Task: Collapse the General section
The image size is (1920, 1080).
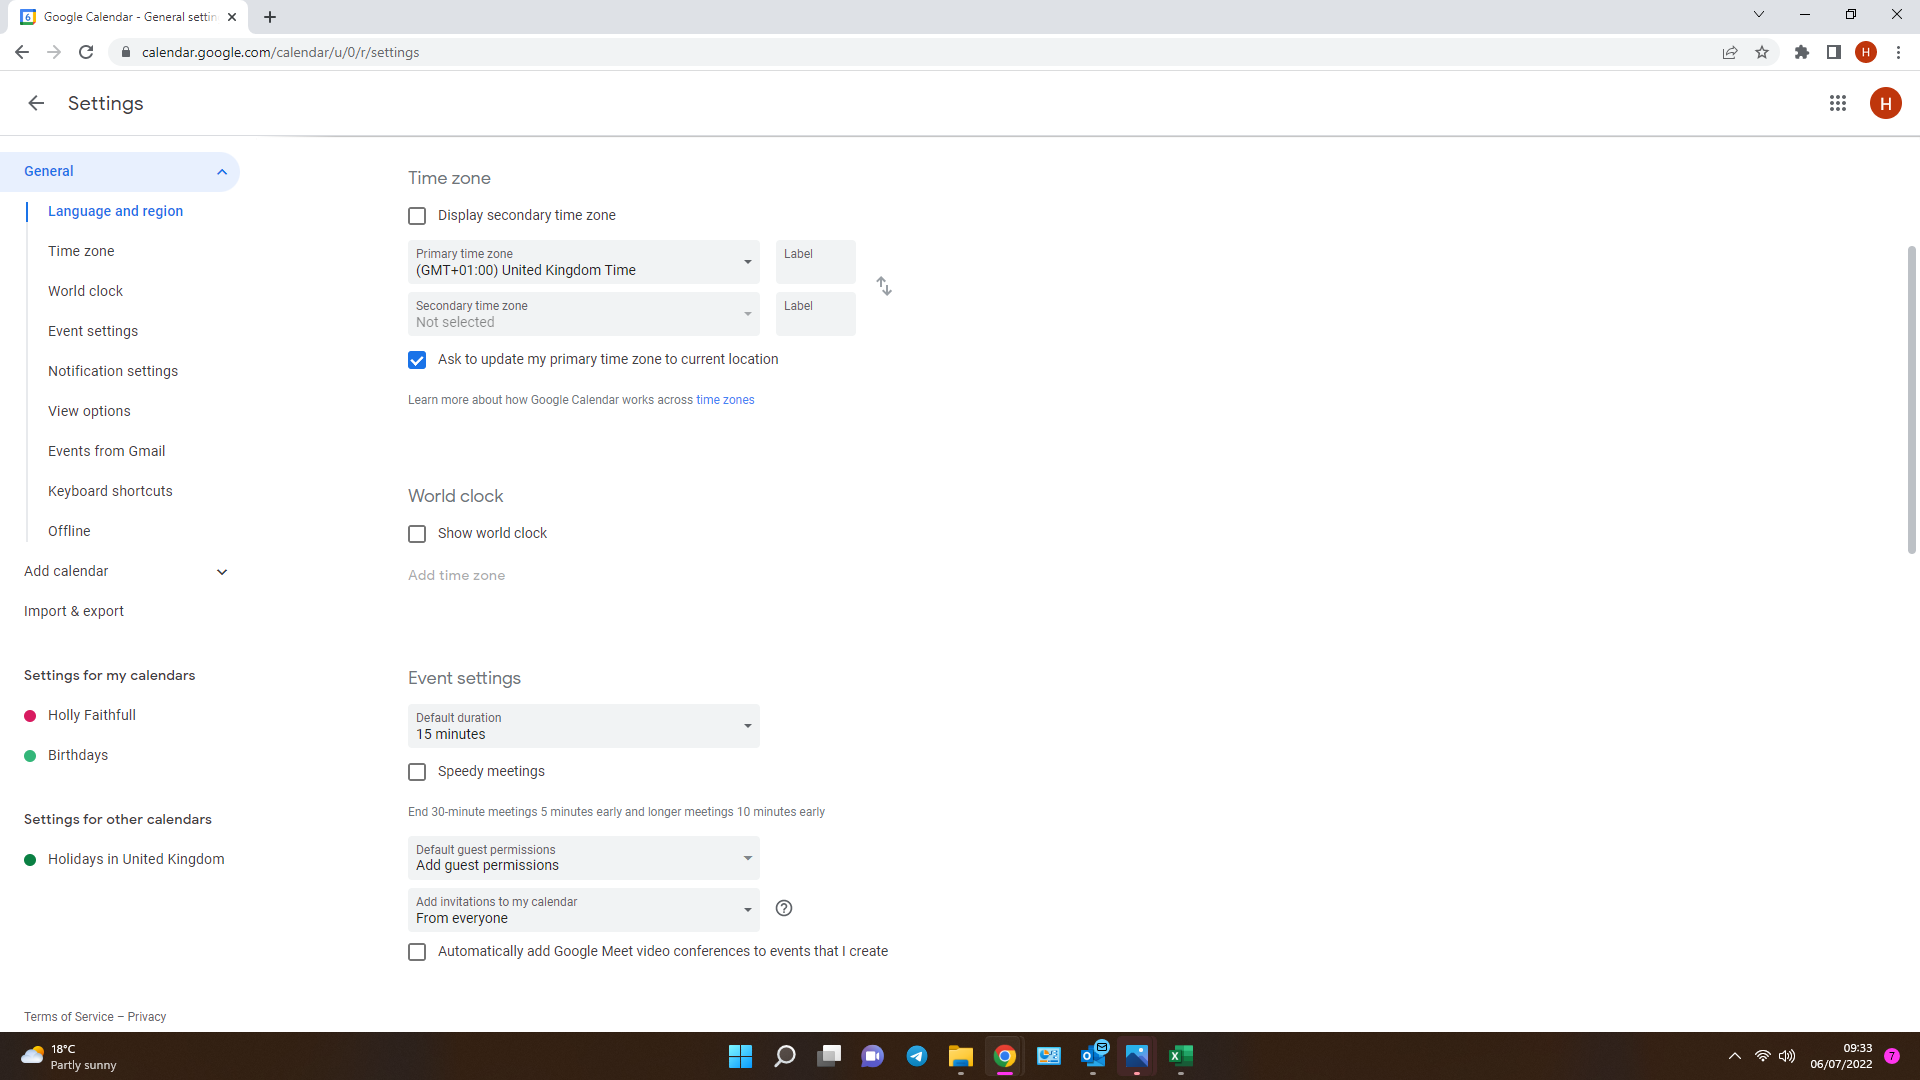Action: [x=222, y=172]
